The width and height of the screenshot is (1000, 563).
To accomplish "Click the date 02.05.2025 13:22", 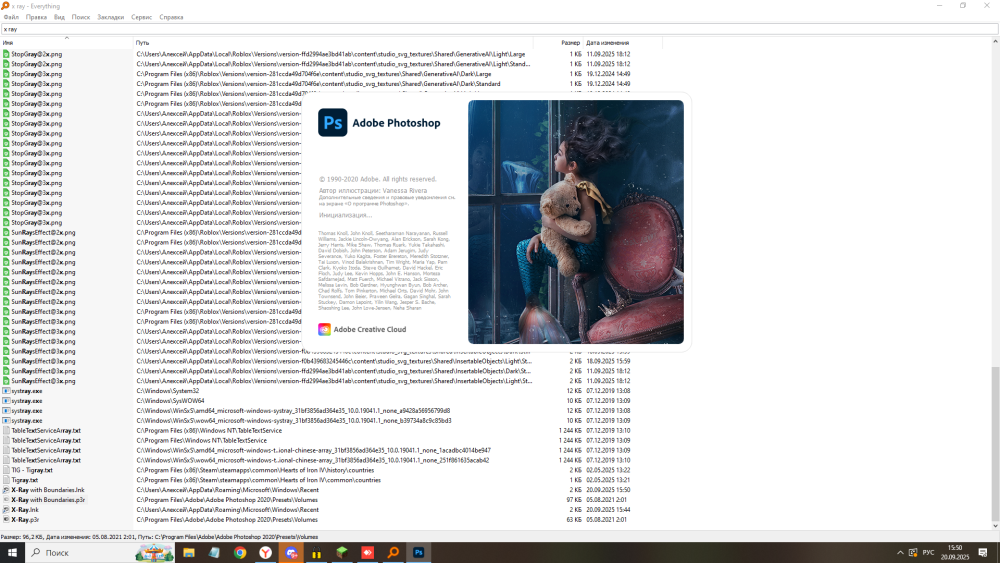I will [x=608, y=470].
